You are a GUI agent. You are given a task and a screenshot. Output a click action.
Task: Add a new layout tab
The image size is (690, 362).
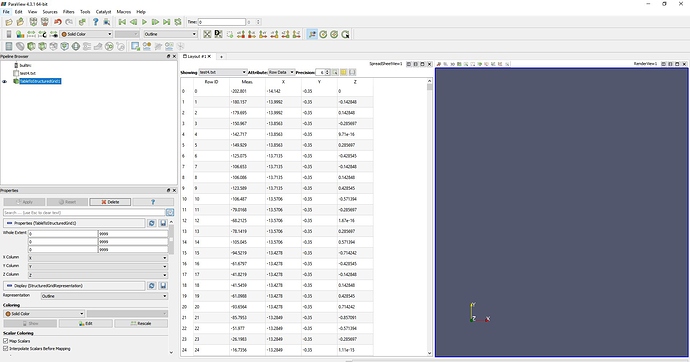pos(221,56)
